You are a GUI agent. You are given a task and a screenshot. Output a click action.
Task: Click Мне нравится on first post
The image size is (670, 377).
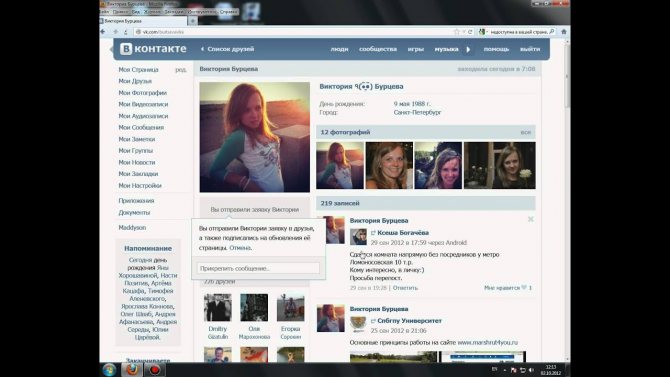(x=502, y=288)
